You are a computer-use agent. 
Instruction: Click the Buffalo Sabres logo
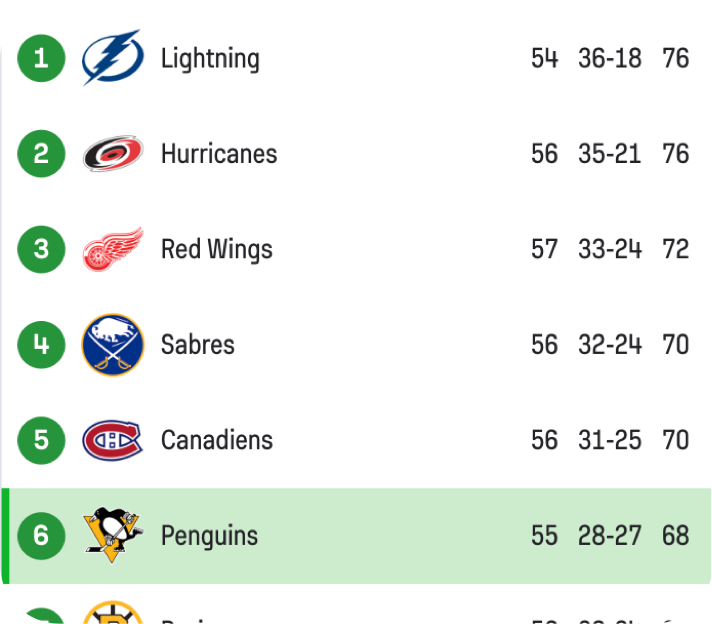(112, 345)
